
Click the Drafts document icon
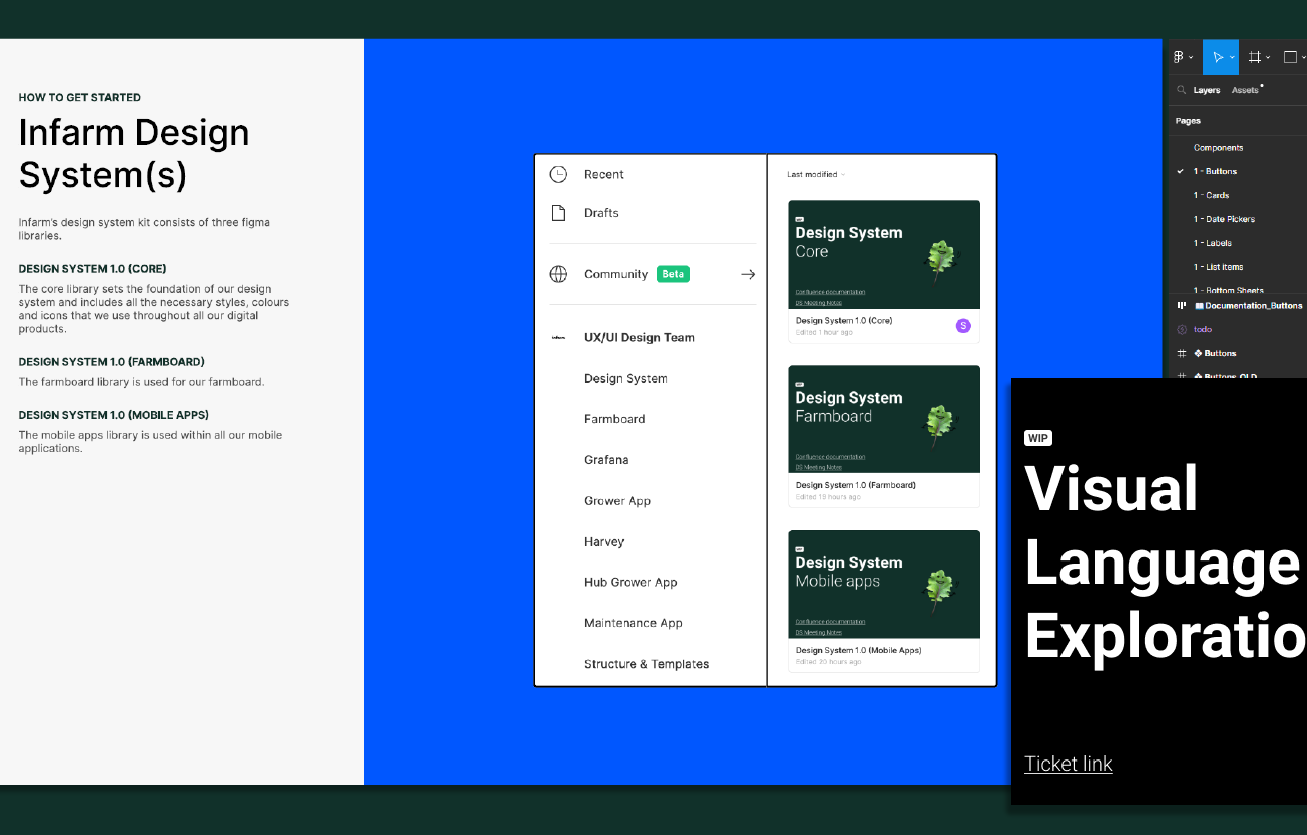(558, 213)
